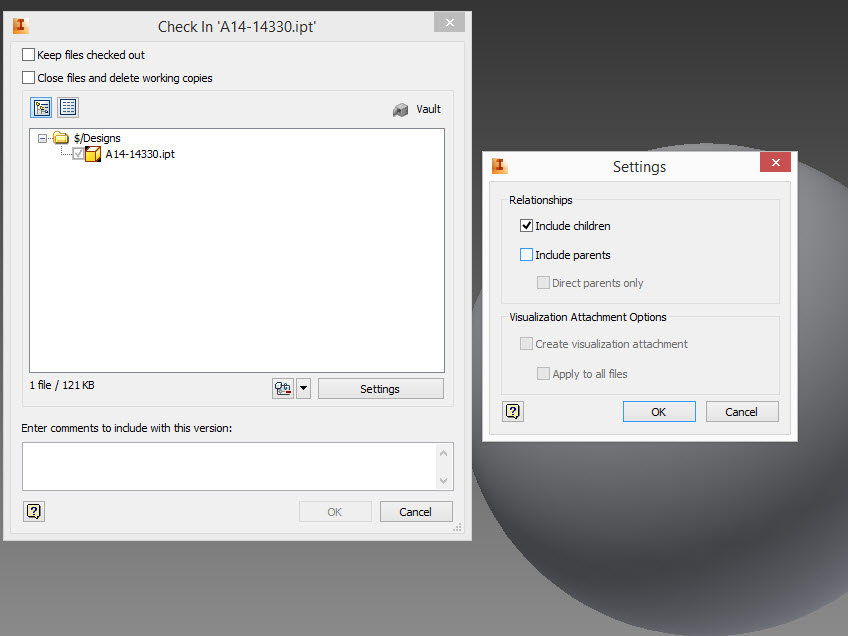Select the A14-14330.ipt tree row

tap(140, 154)
